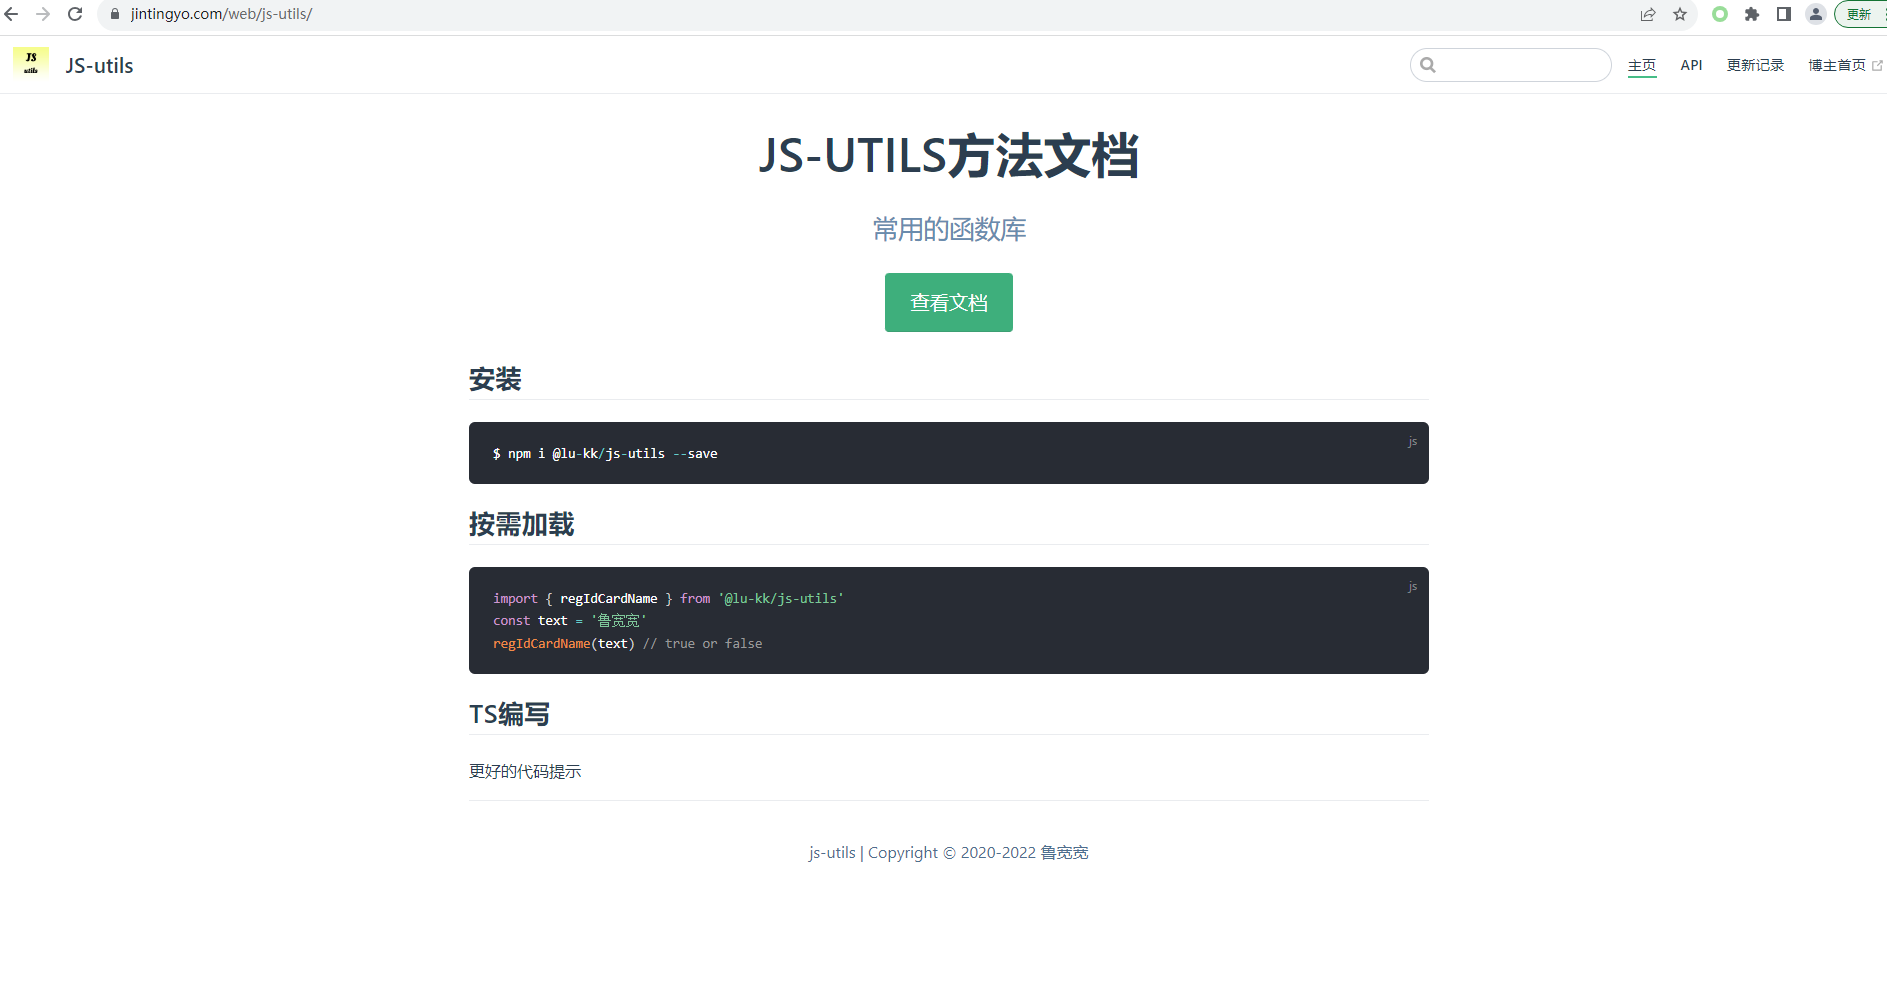
Task: Open the 更新记录 navigation item
Action: tap(1755, 65)
